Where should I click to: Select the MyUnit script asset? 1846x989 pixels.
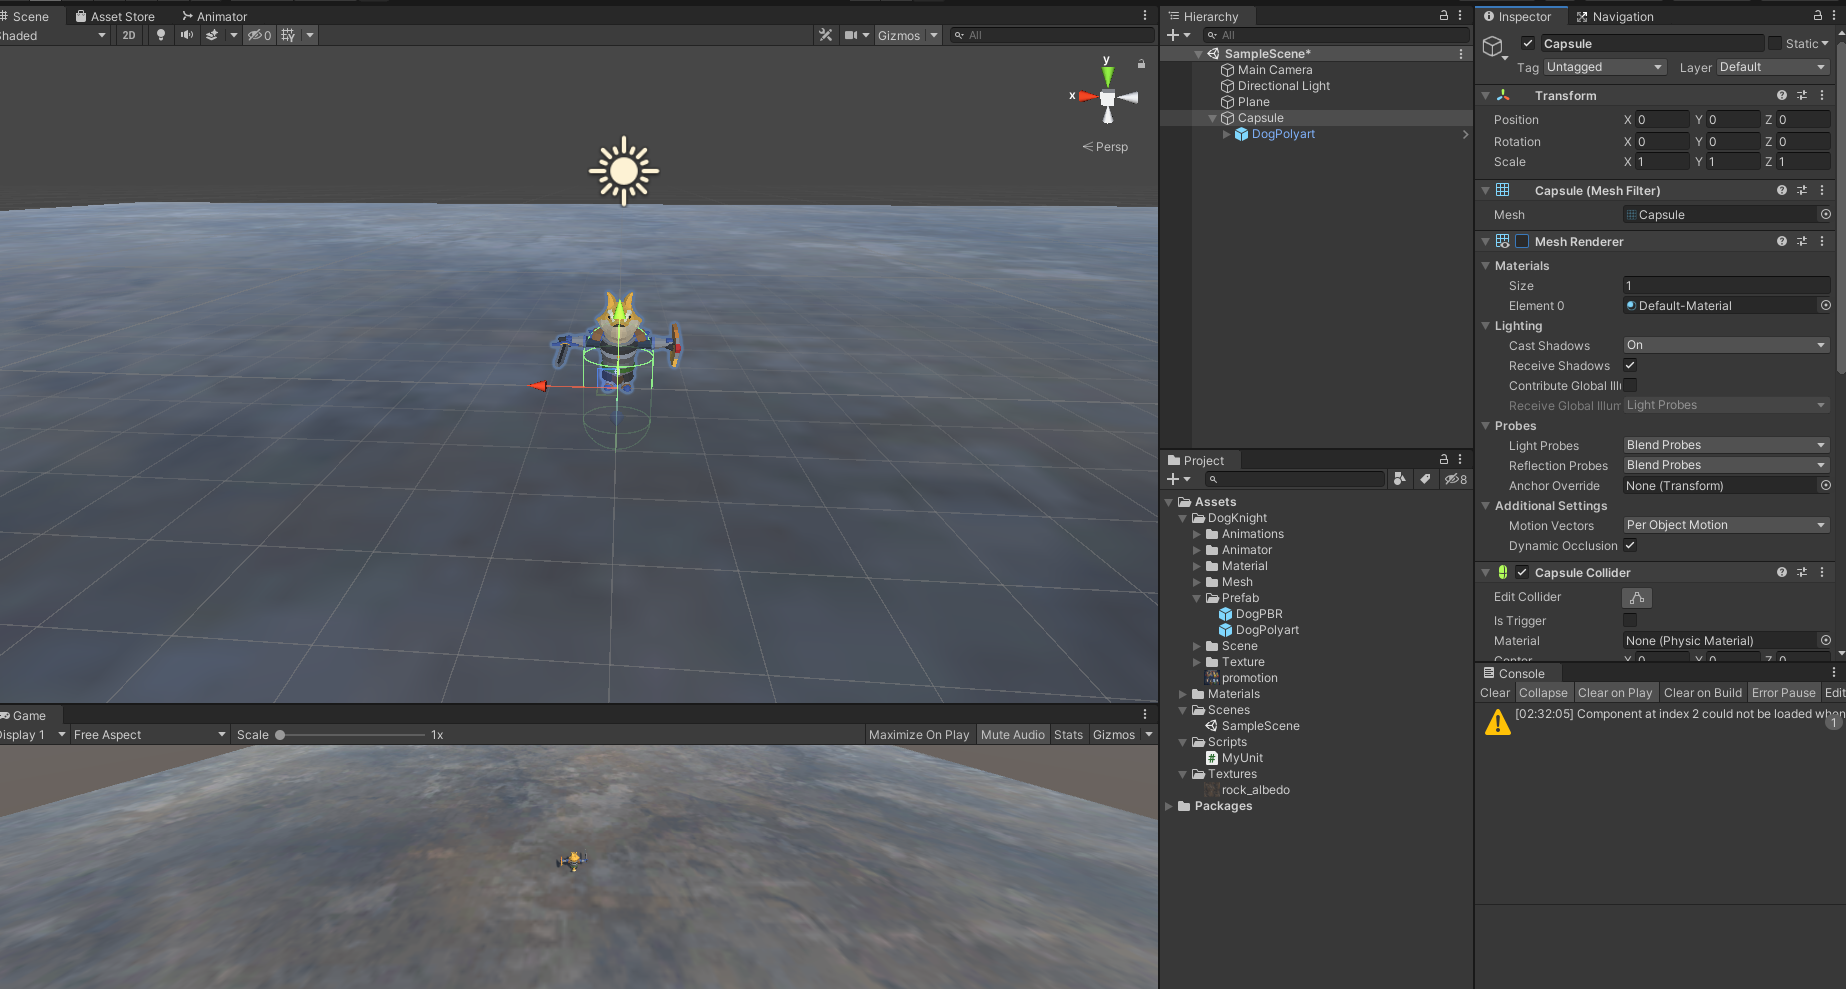1235,758
